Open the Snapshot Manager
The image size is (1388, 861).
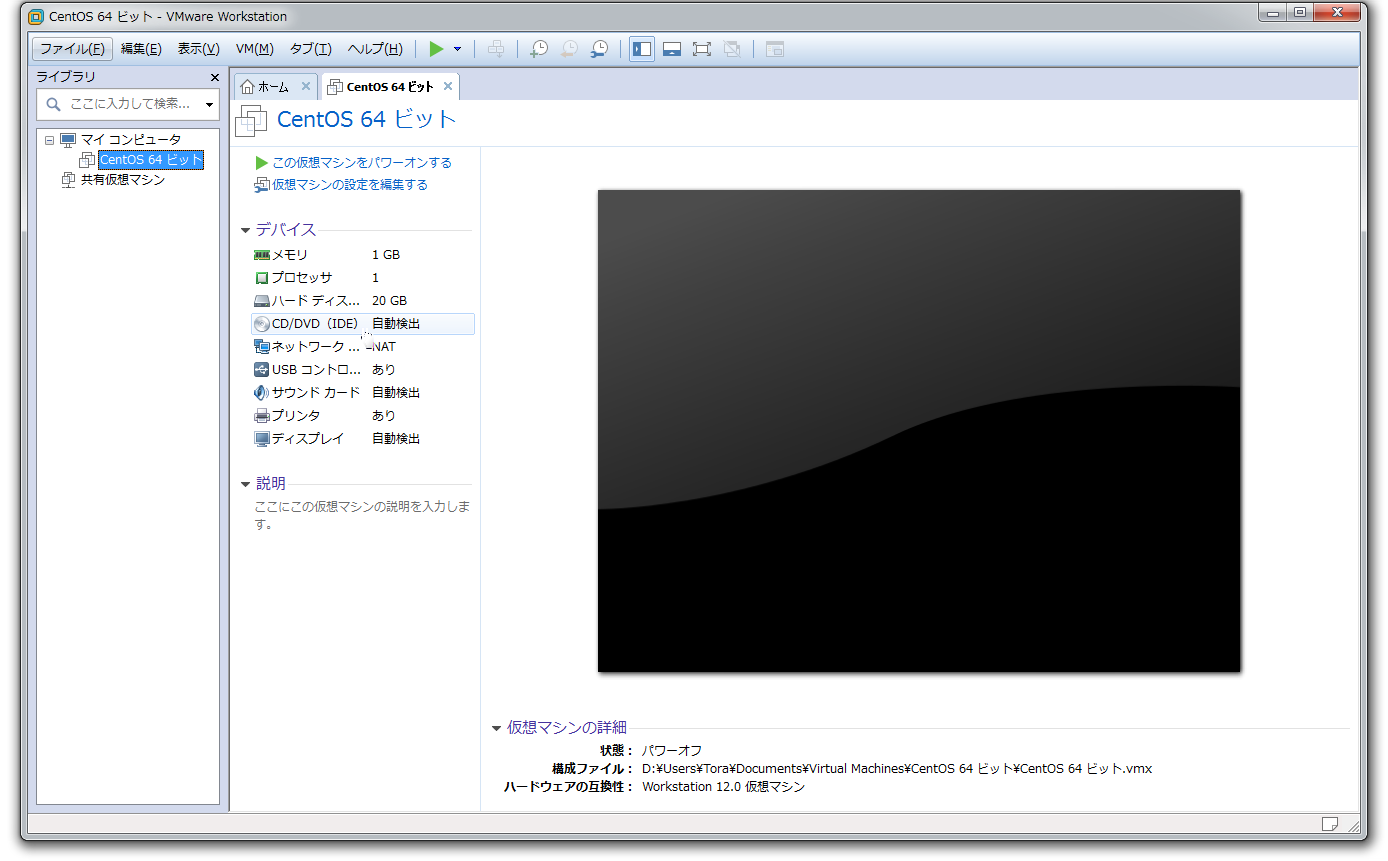click(x=599, y=48)
